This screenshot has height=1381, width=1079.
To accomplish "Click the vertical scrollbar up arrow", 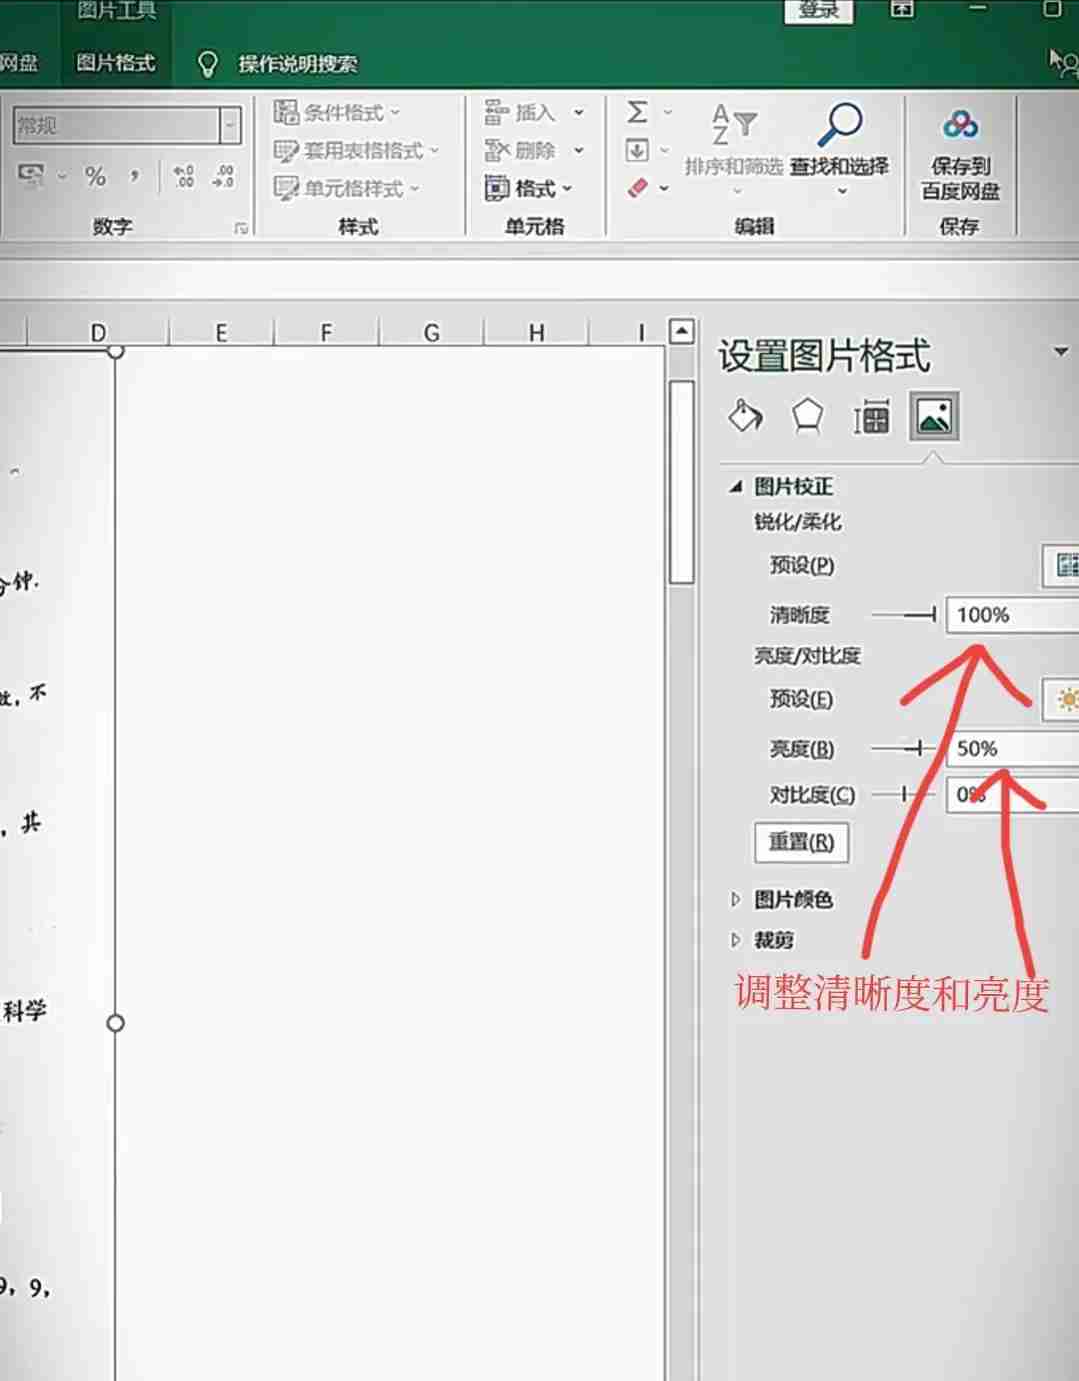I will click(682, 331).
